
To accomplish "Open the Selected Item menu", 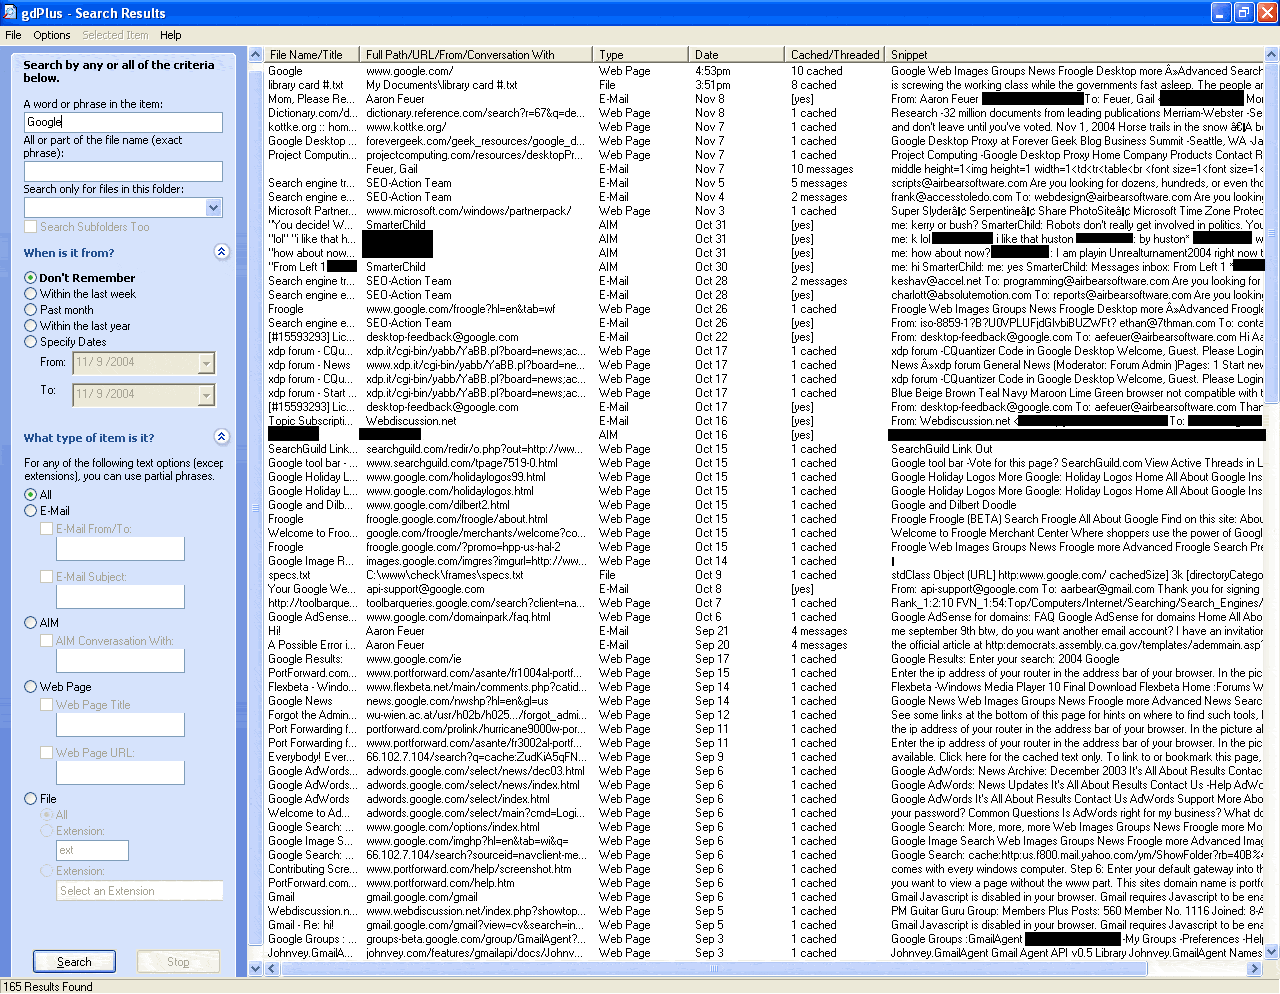I will click(x=115, y=35).
